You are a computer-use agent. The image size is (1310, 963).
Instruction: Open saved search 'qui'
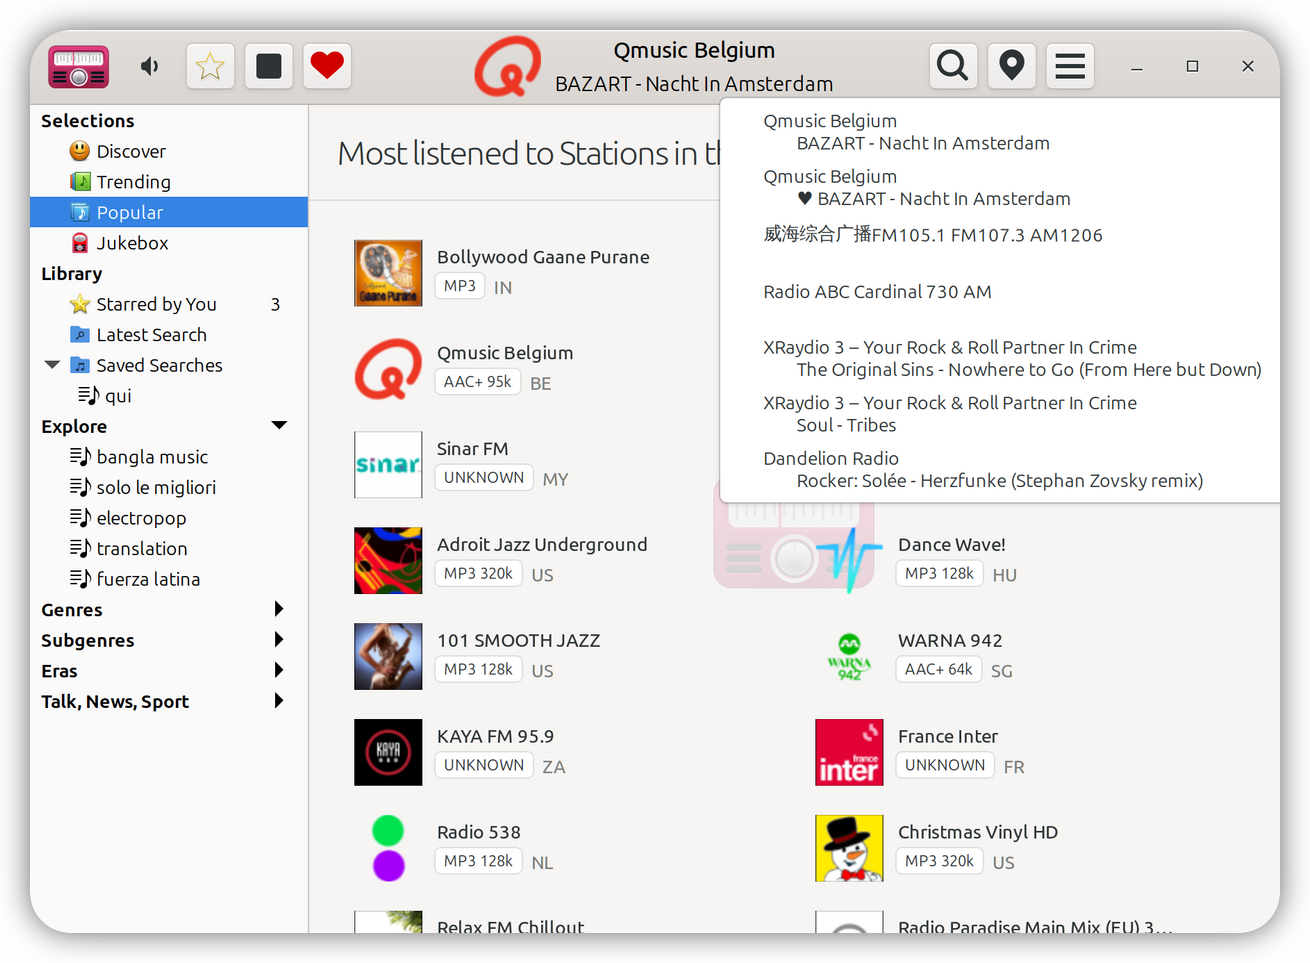pos(118,396)
